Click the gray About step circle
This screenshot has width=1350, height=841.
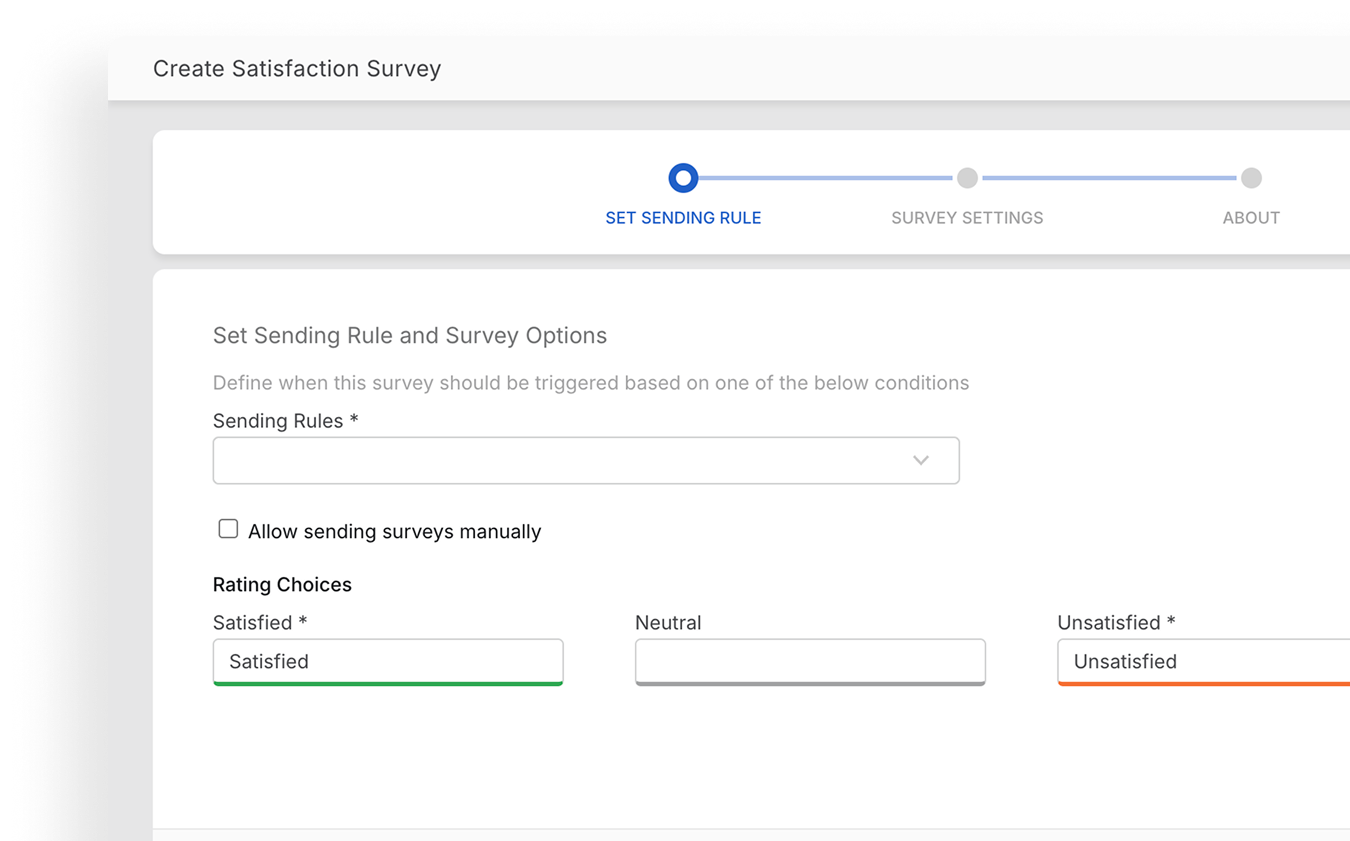point(1251,178)
